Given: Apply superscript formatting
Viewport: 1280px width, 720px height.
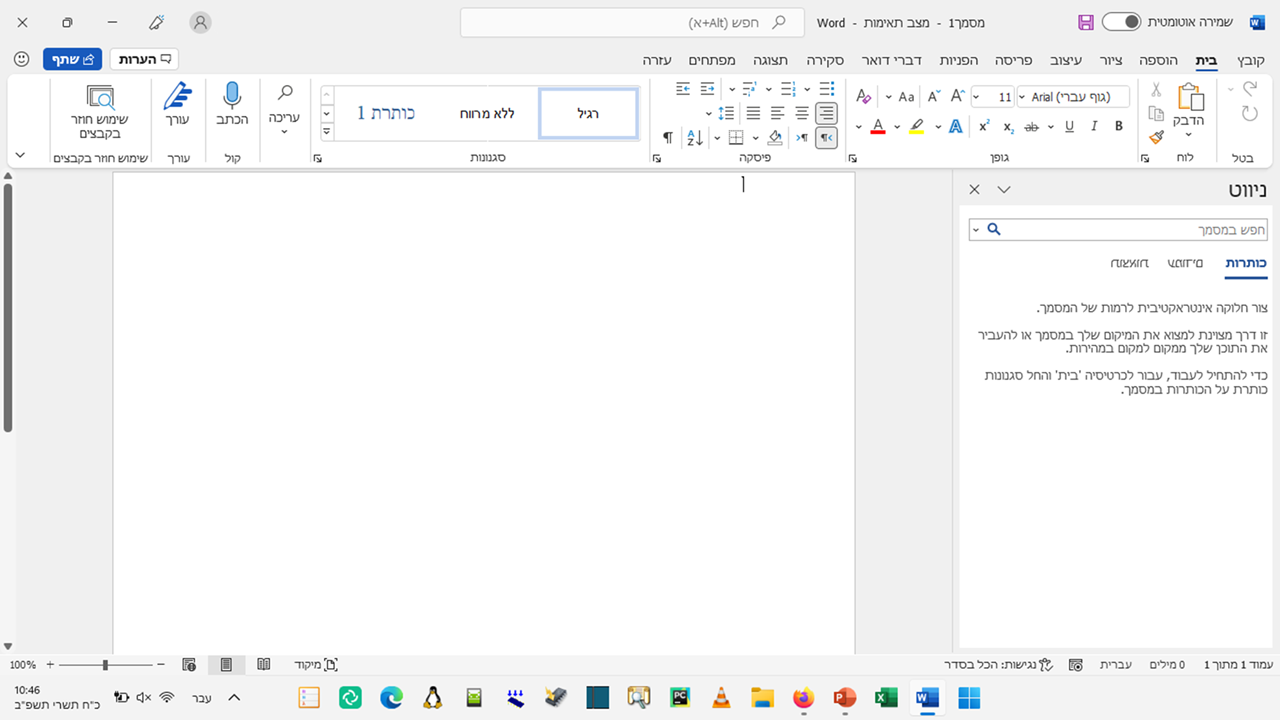Looking at the screenshot, I should click(984, 126).
